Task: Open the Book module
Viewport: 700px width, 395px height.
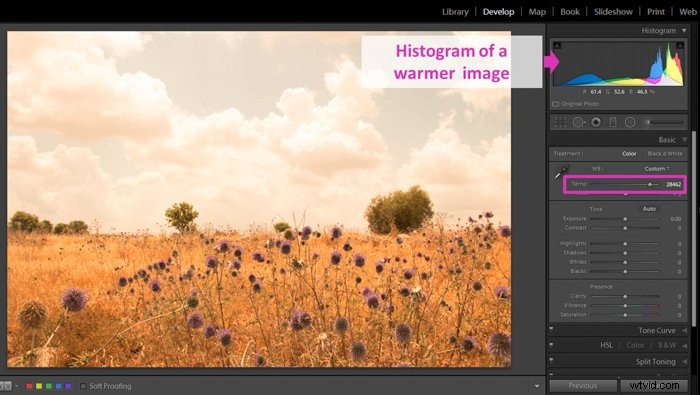Action: tap(570, 12)
